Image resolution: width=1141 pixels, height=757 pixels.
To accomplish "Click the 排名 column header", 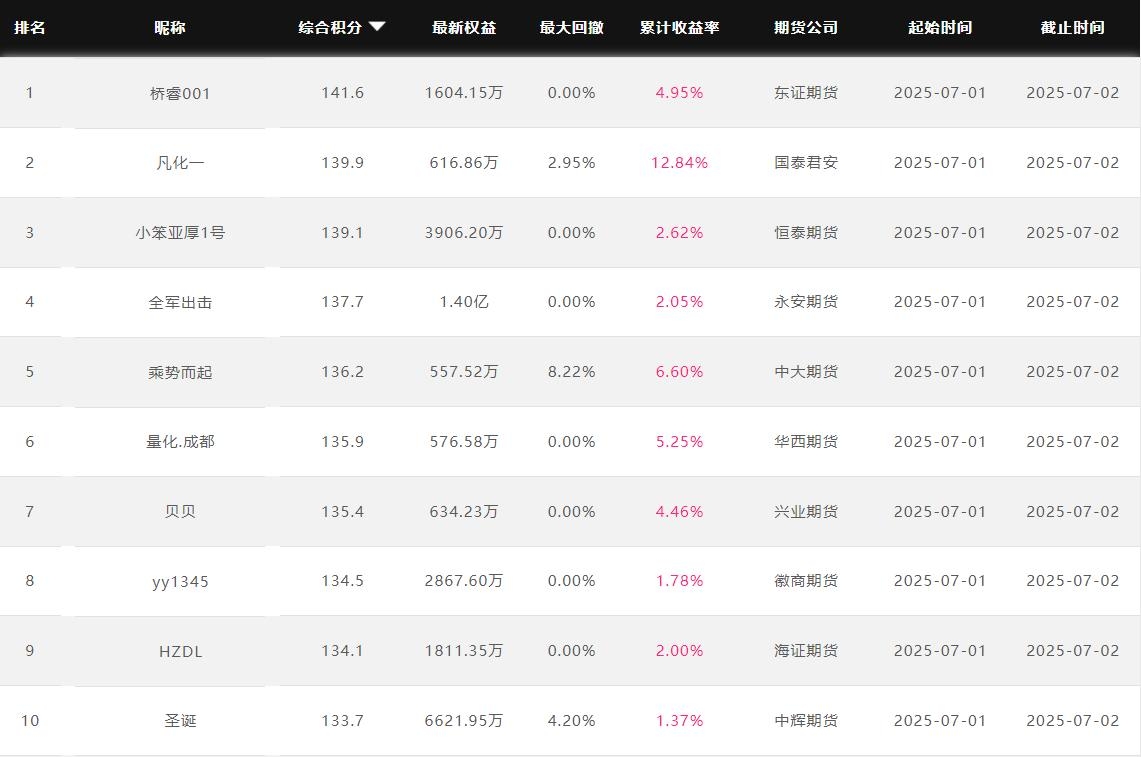I will pyautogui.click(x=30, y=28).
